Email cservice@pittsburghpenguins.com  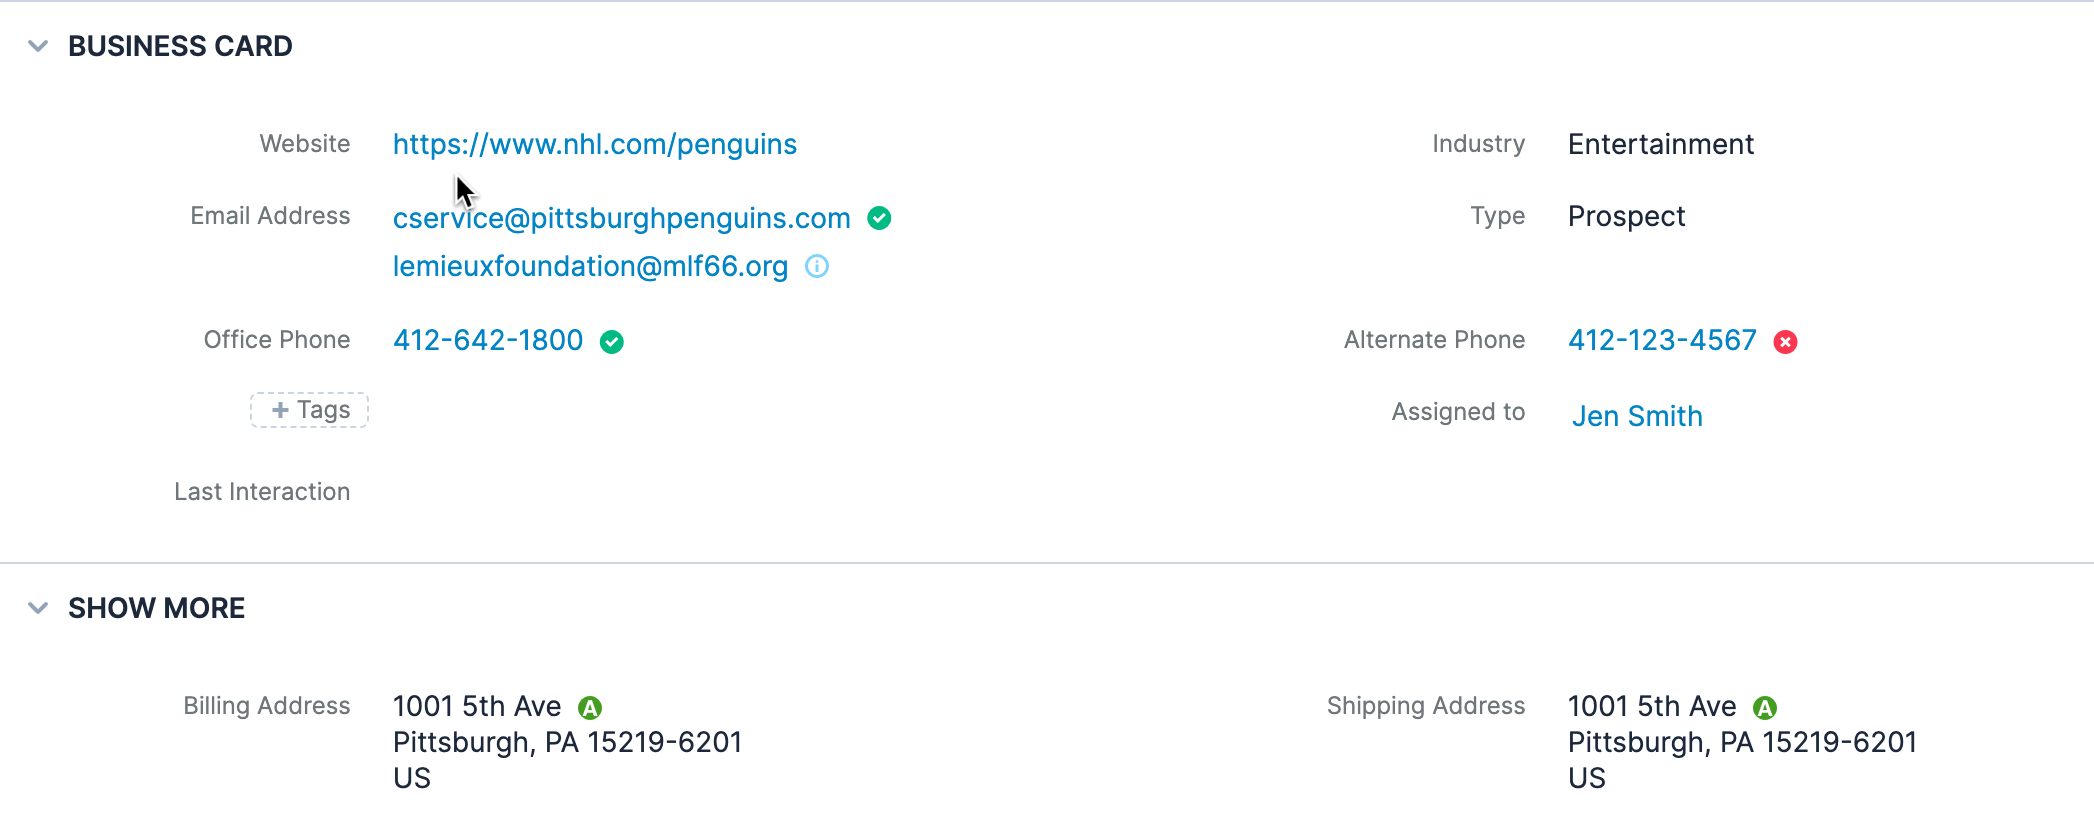click(x=621, y=218)
